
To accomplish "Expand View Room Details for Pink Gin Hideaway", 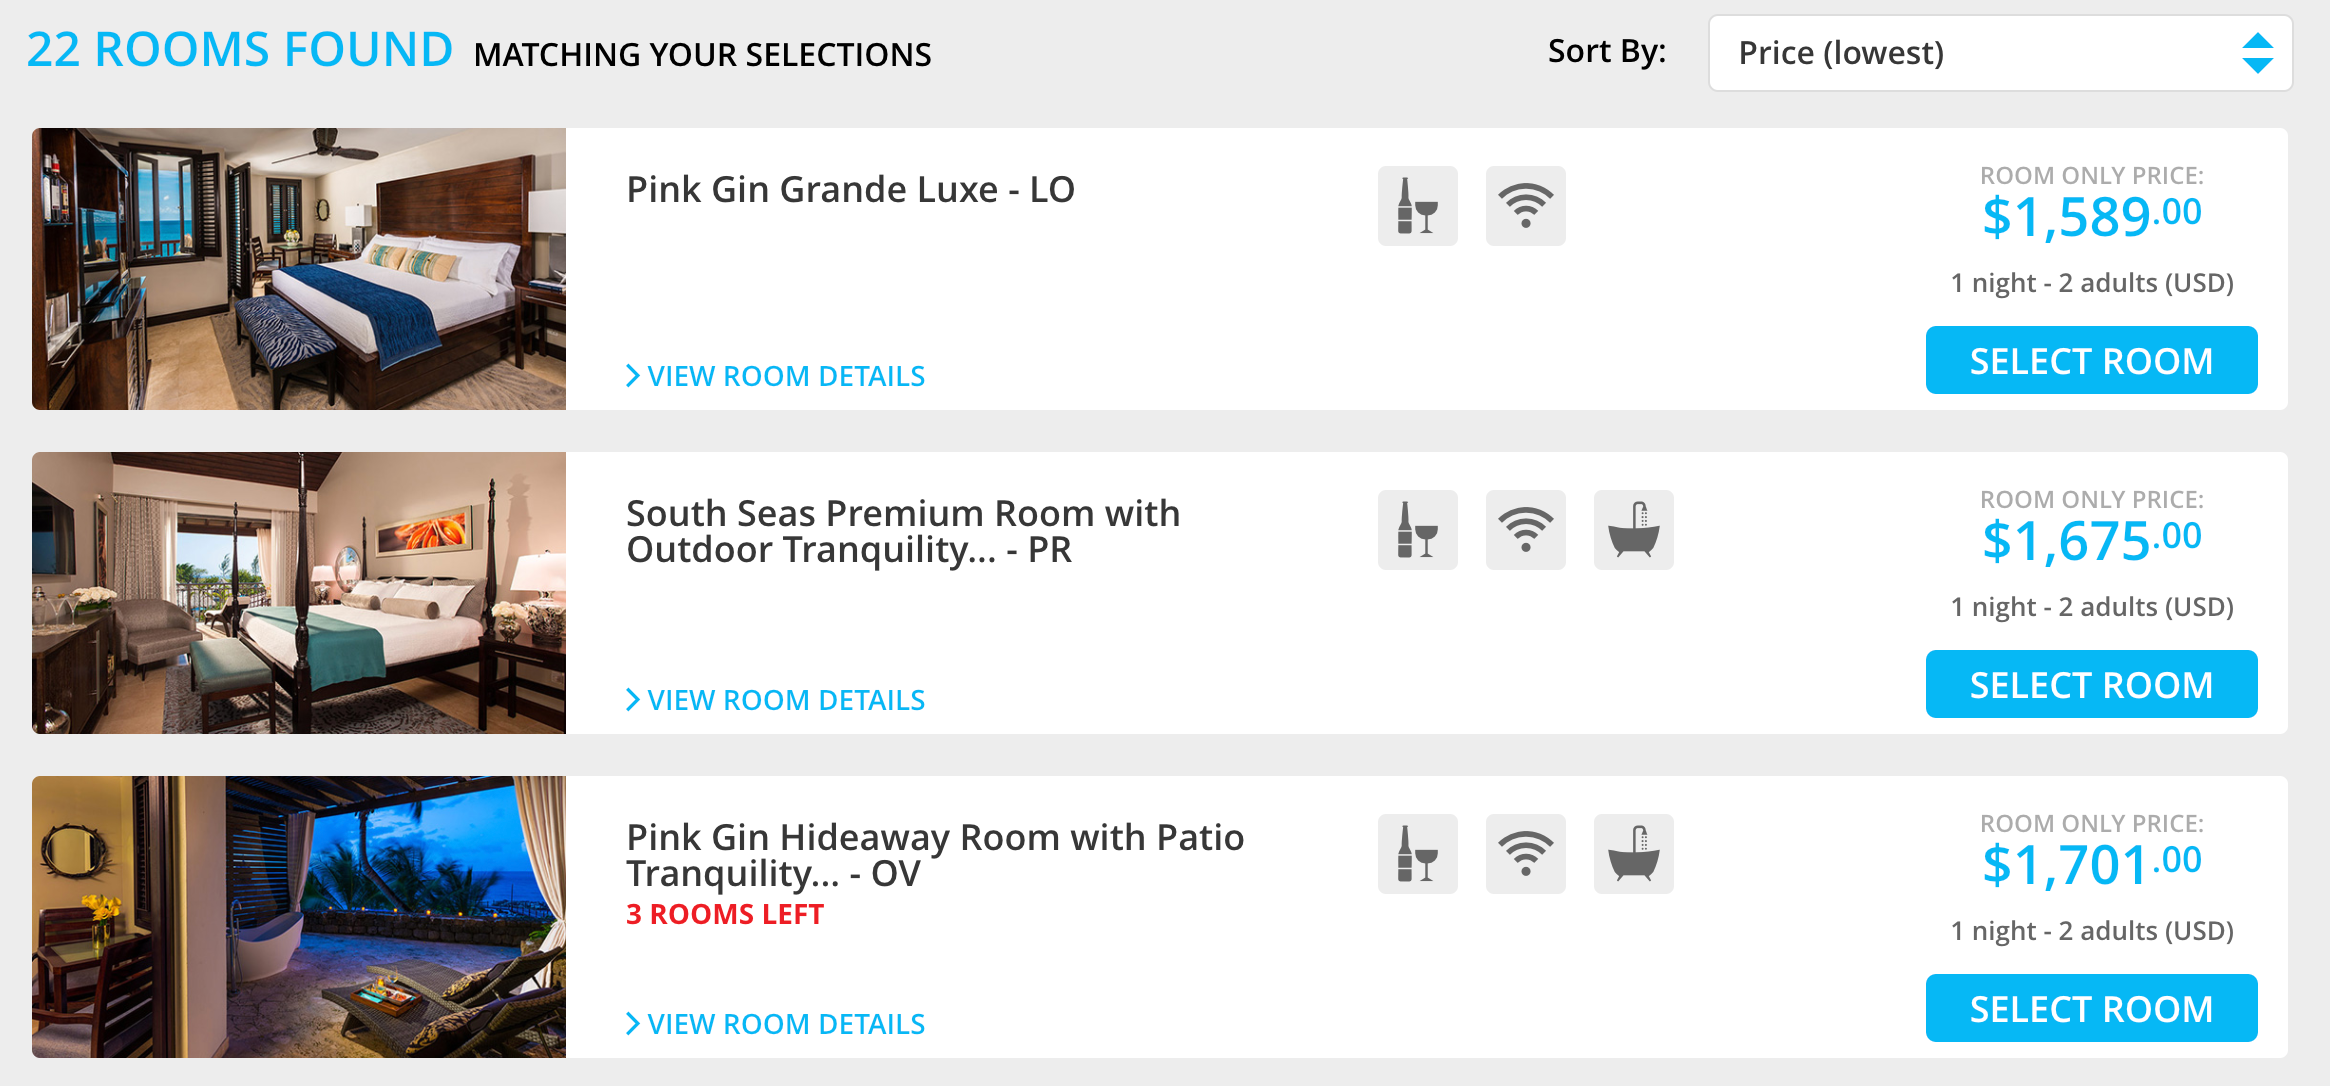I will pos(776,1024).
